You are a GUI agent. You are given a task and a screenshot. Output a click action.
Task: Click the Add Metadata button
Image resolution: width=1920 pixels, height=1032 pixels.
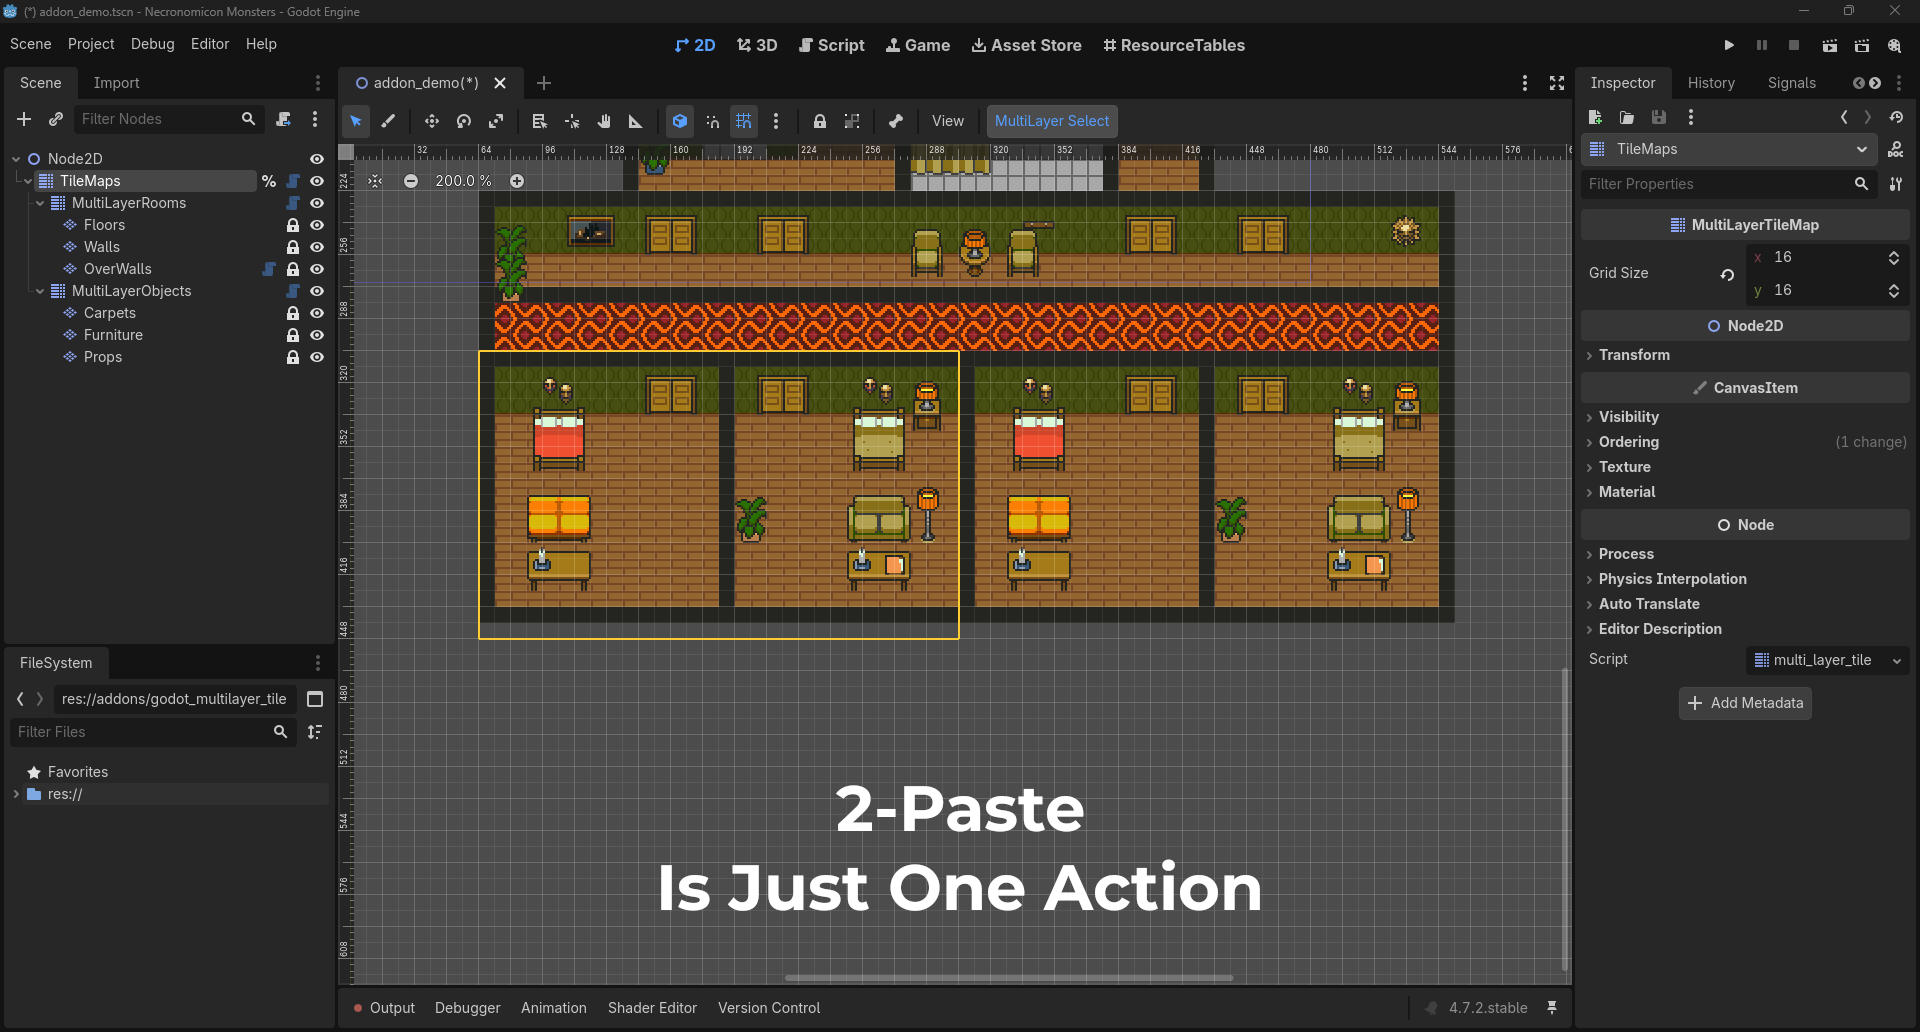tap(1745, 703)
